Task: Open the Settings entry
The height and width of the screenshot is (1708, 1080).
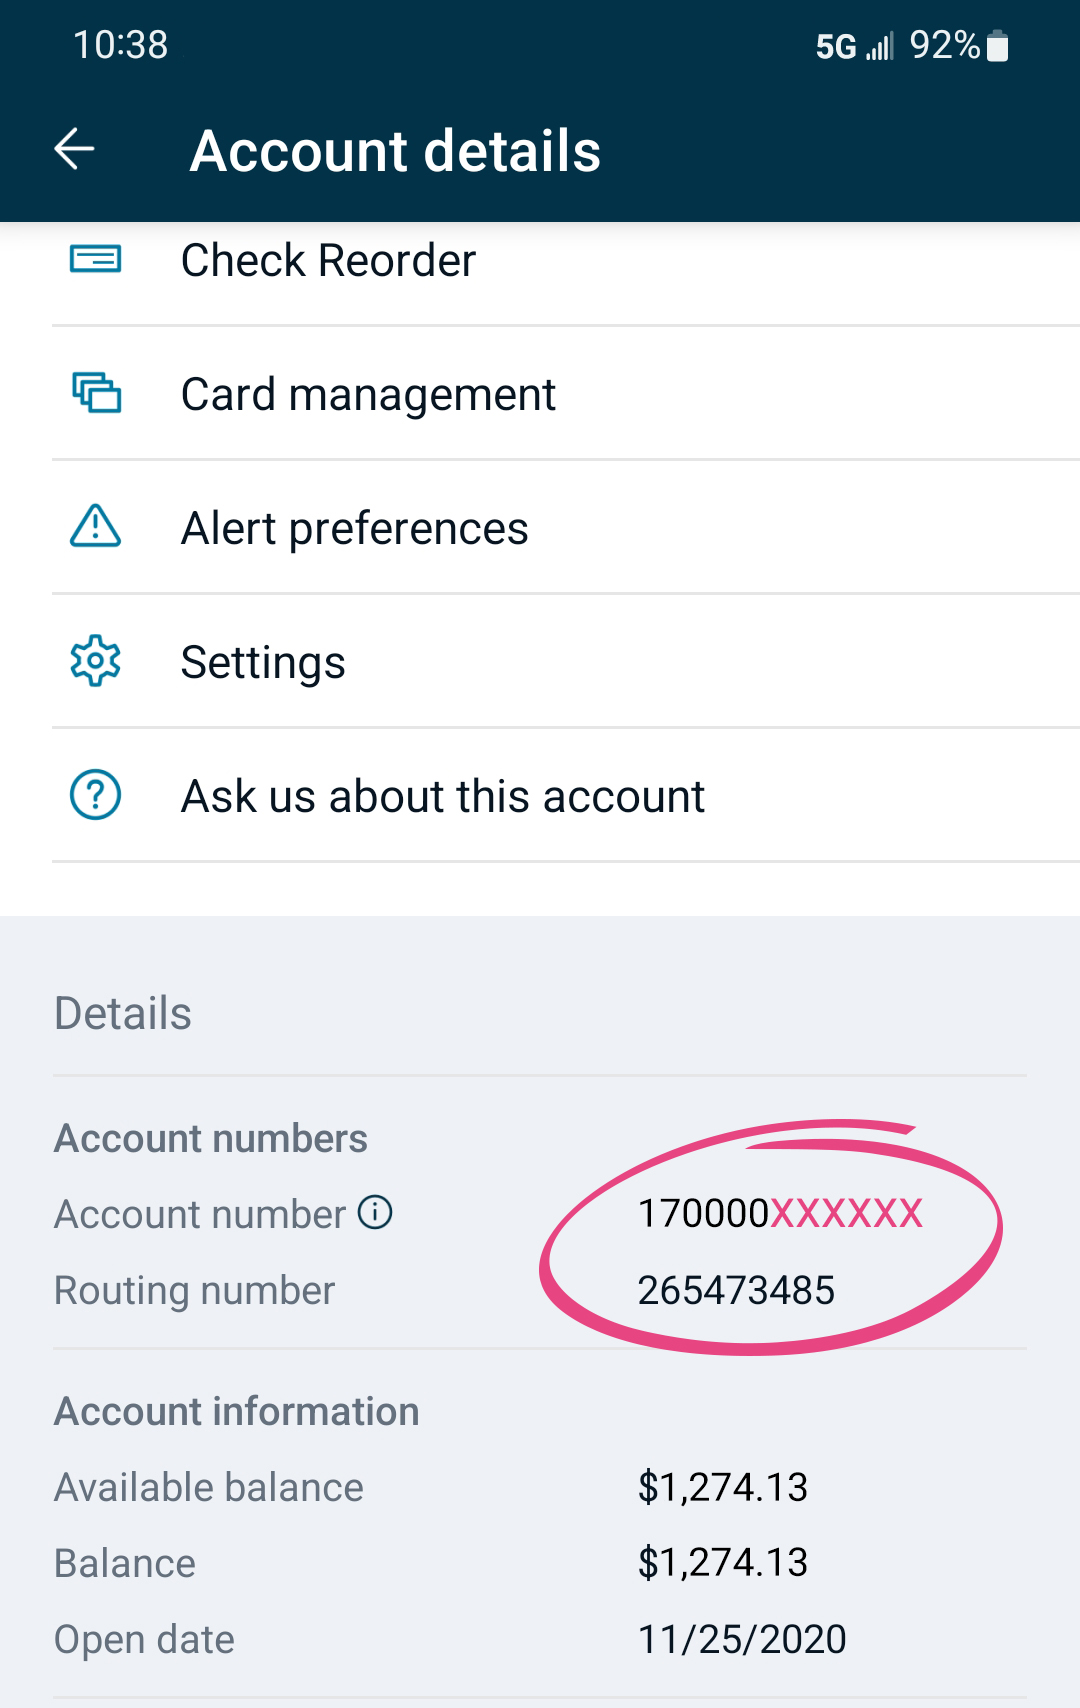Action: pos(263,662)
